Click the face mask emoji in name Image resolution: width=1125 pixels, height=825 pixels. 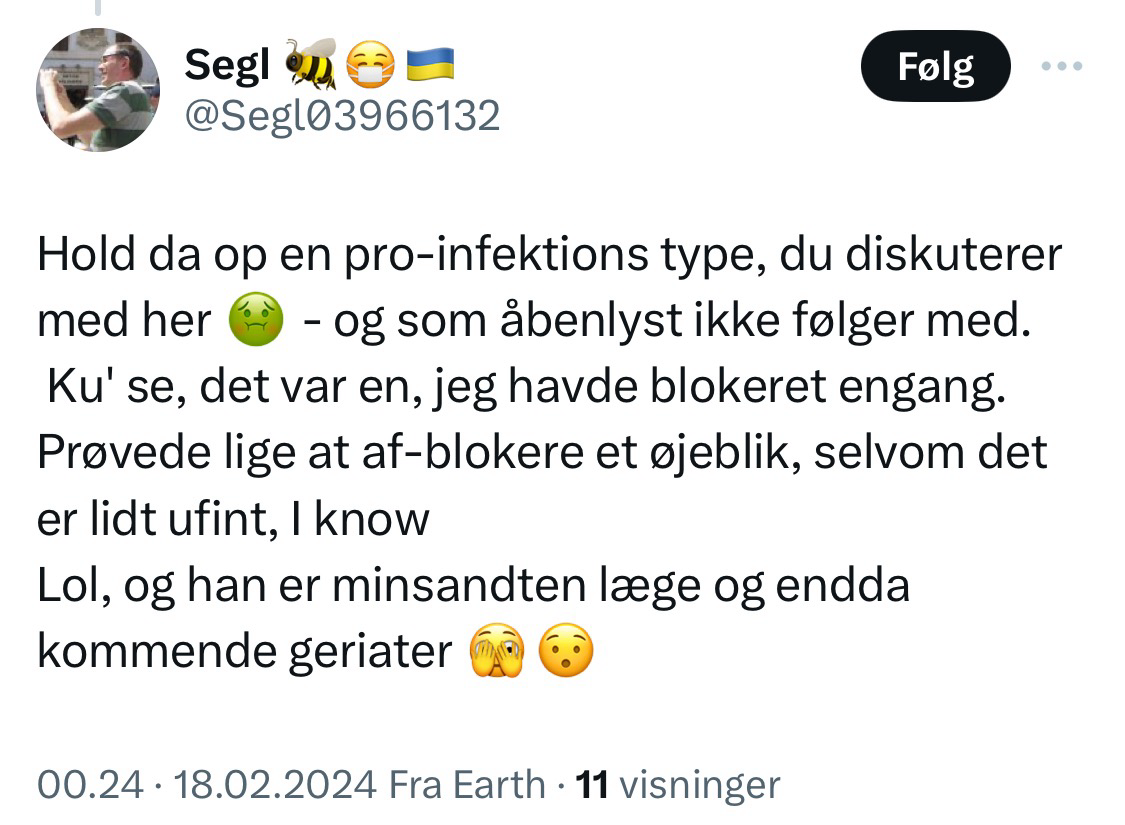370,65
